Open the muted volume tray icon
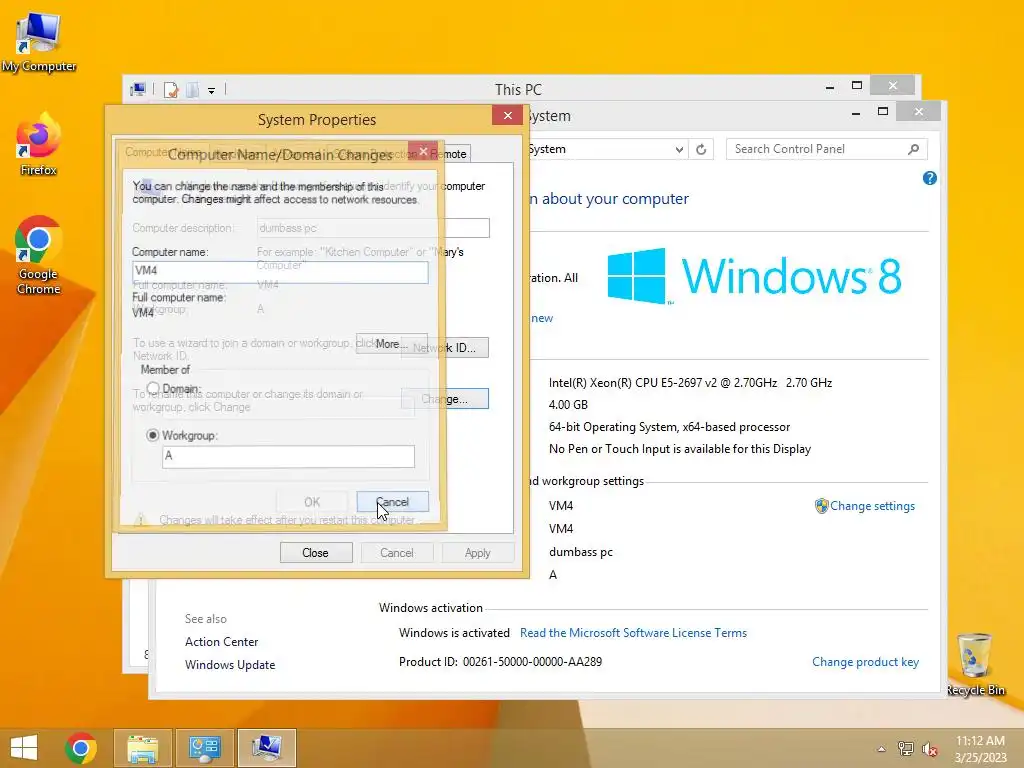Screen dimensions: 1024x768 click(930, 749)
